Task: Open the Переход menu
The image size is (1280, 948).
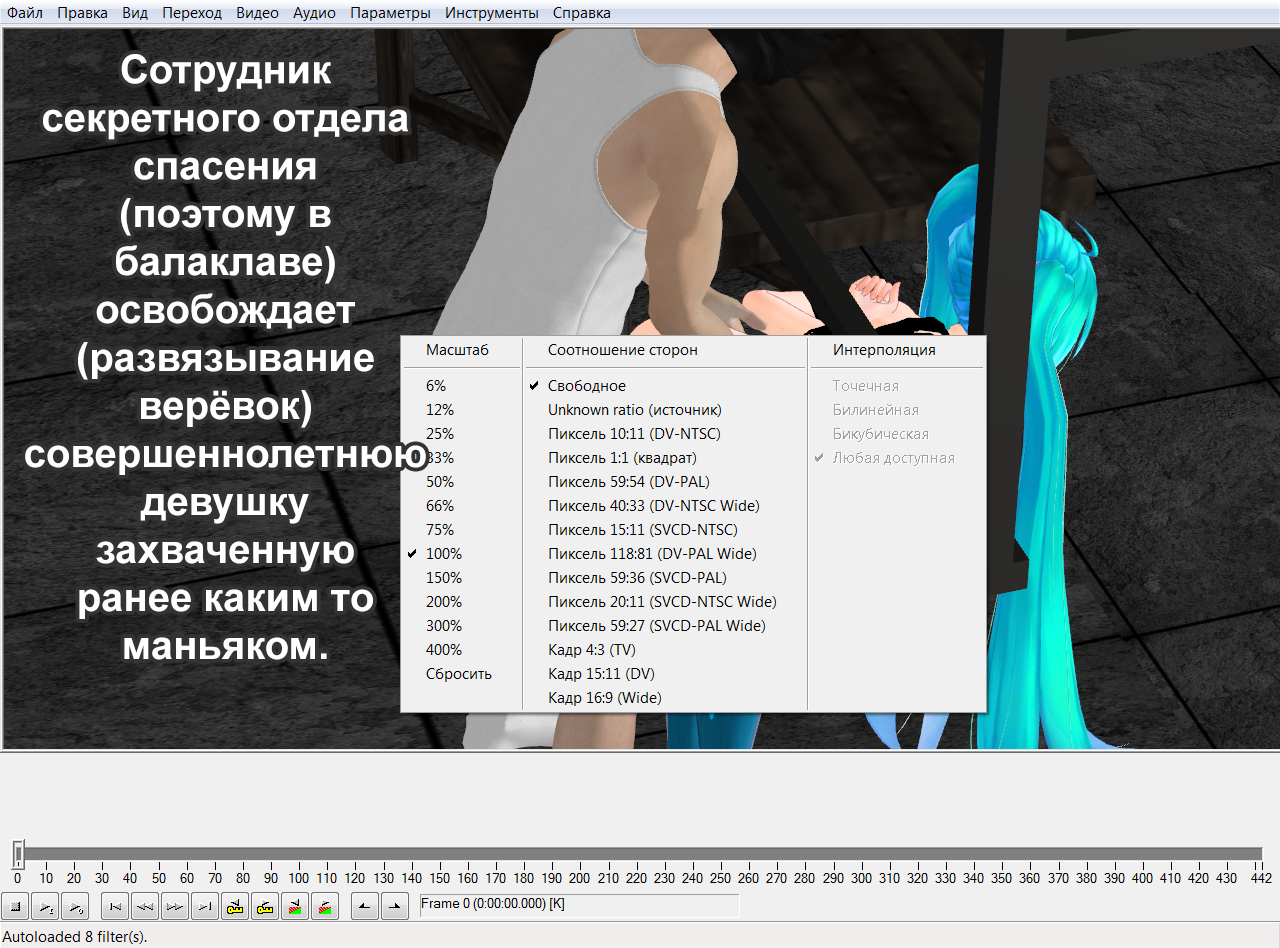Action: click(192, 13)
